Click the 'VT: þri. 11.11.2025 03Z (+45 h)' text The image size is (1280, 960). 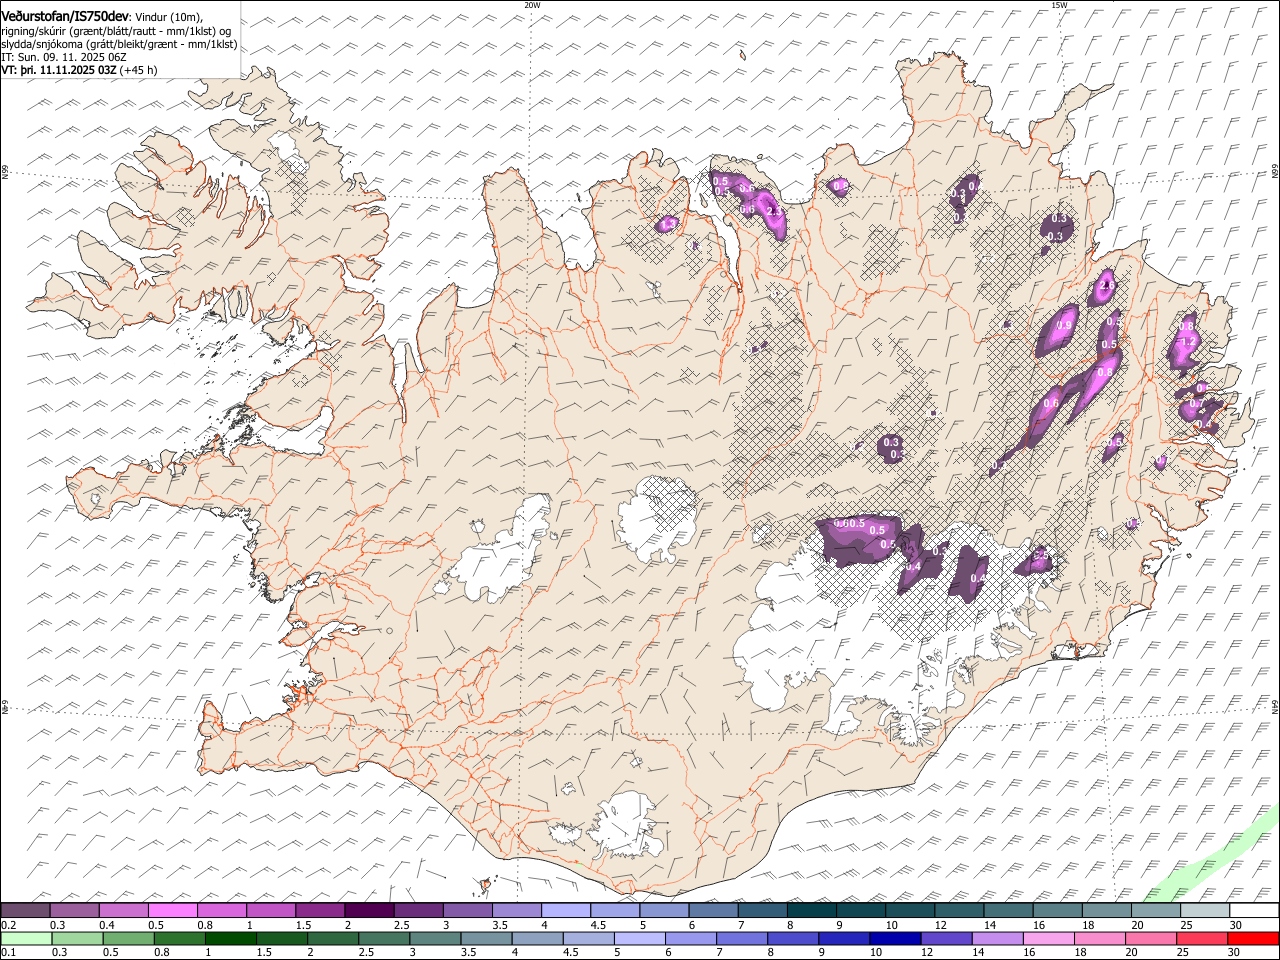78,70
